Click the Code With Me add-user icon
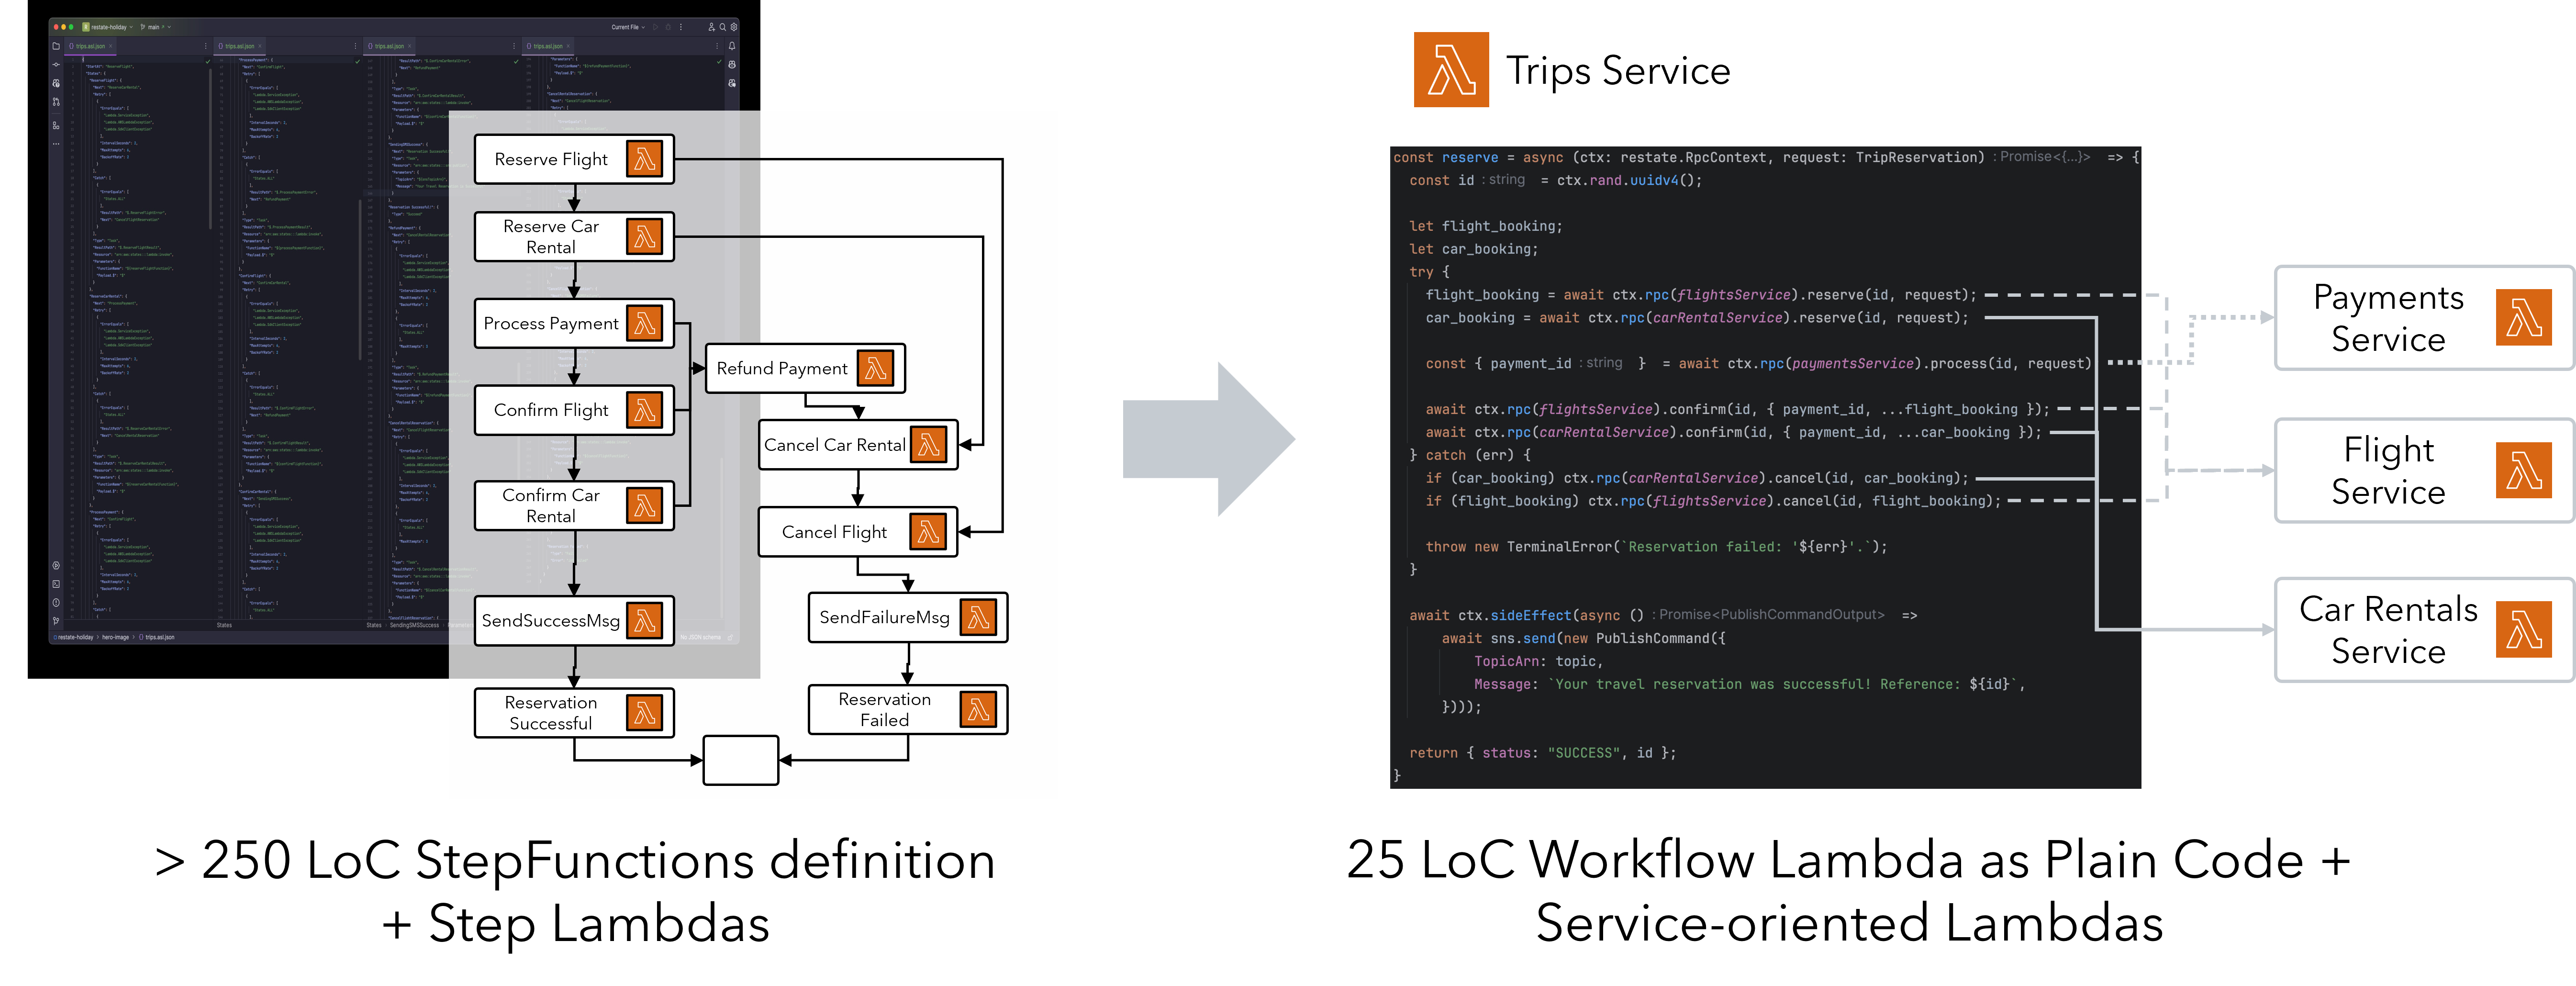The height and width of the screenshot is (986, 2576). 711,27
